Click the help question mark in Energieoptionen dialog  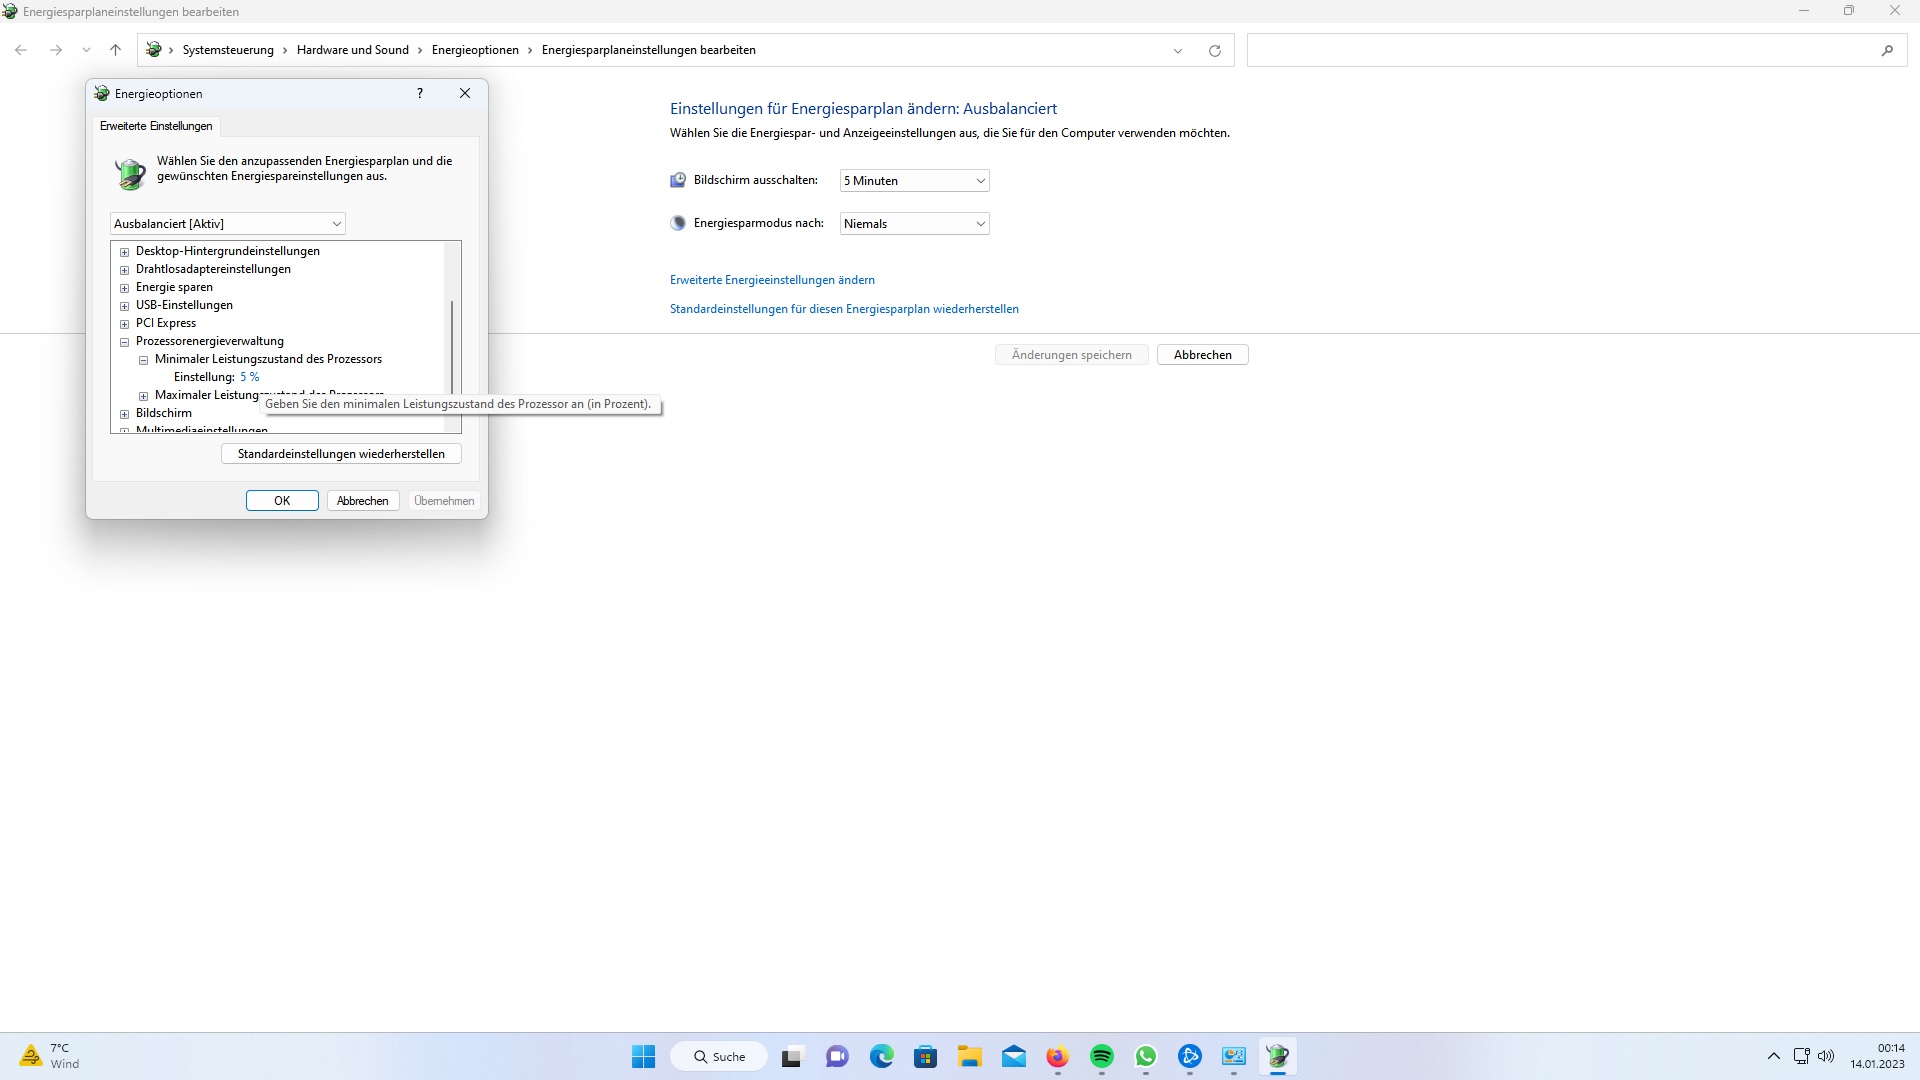tap(420, 93)
